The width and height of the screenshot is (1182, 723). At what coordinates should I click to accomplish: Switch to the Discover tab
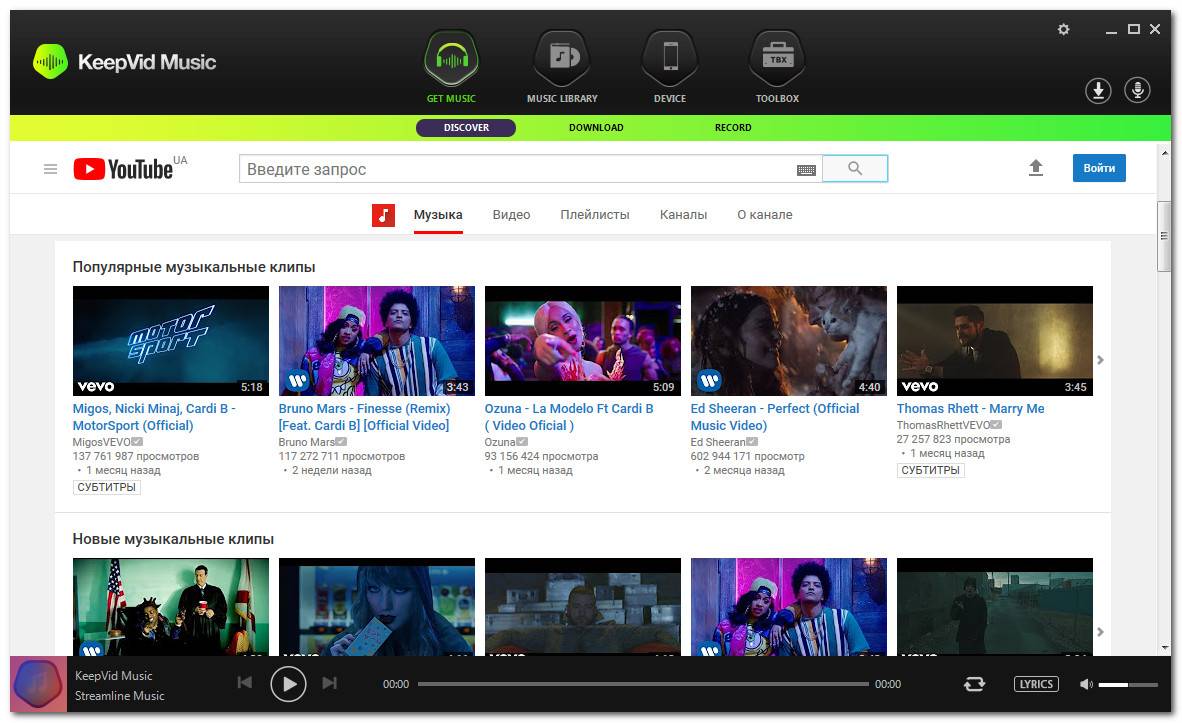click(x=466, y=127)
